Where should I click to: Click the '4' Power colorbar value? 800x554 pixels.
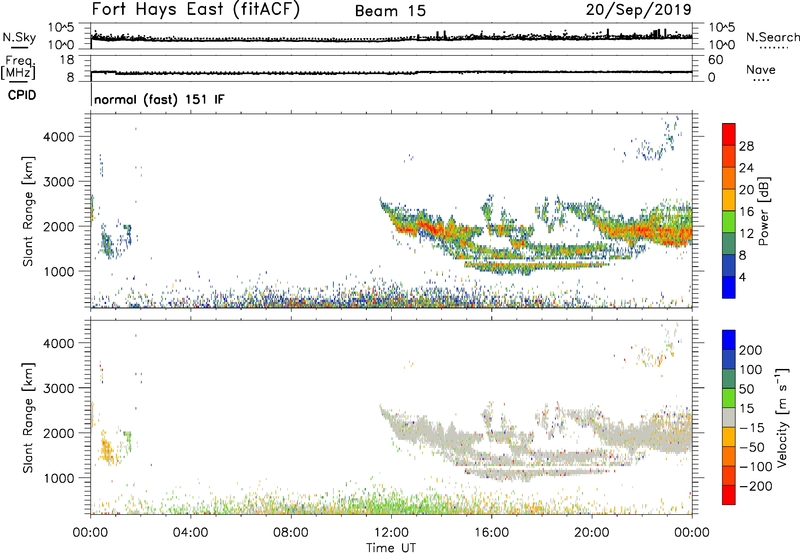coord(743,277)
